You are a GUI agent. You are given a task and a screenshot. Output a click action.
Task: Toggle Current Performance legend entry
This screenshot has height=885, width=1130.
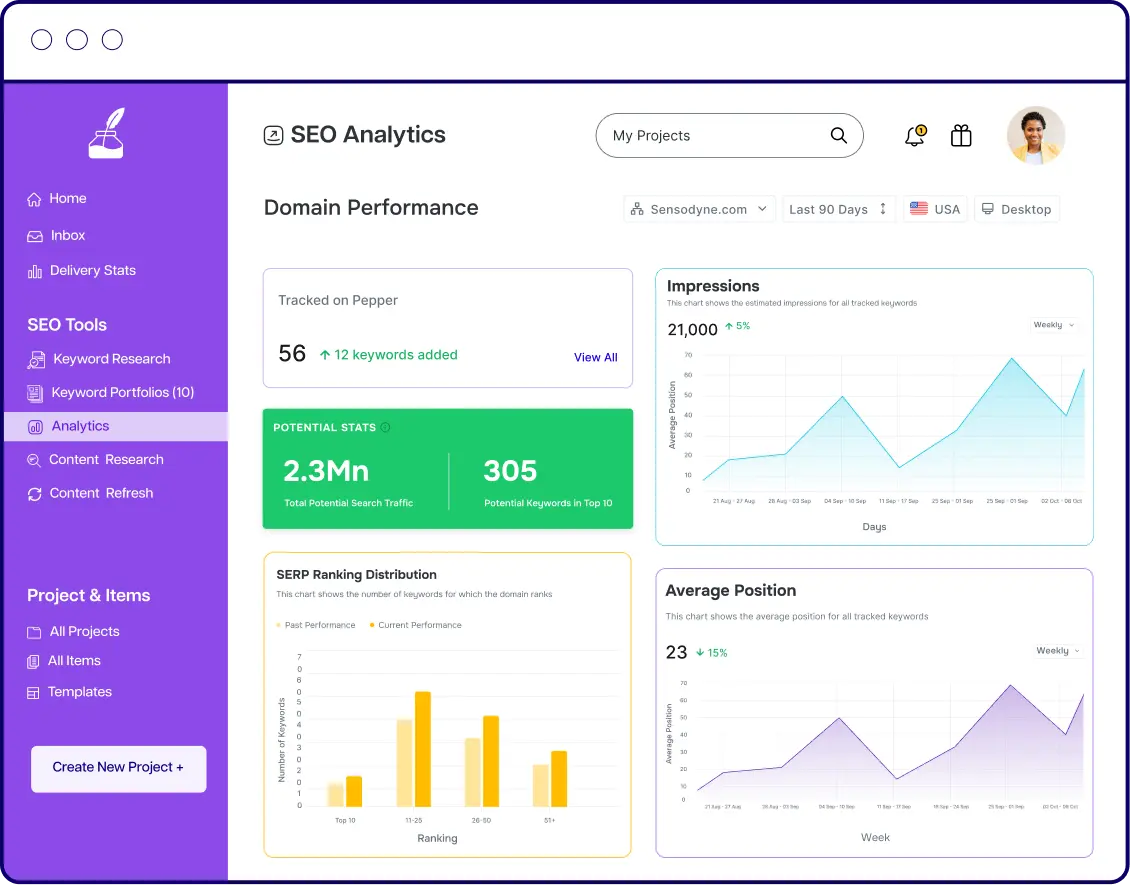point(416,626)
